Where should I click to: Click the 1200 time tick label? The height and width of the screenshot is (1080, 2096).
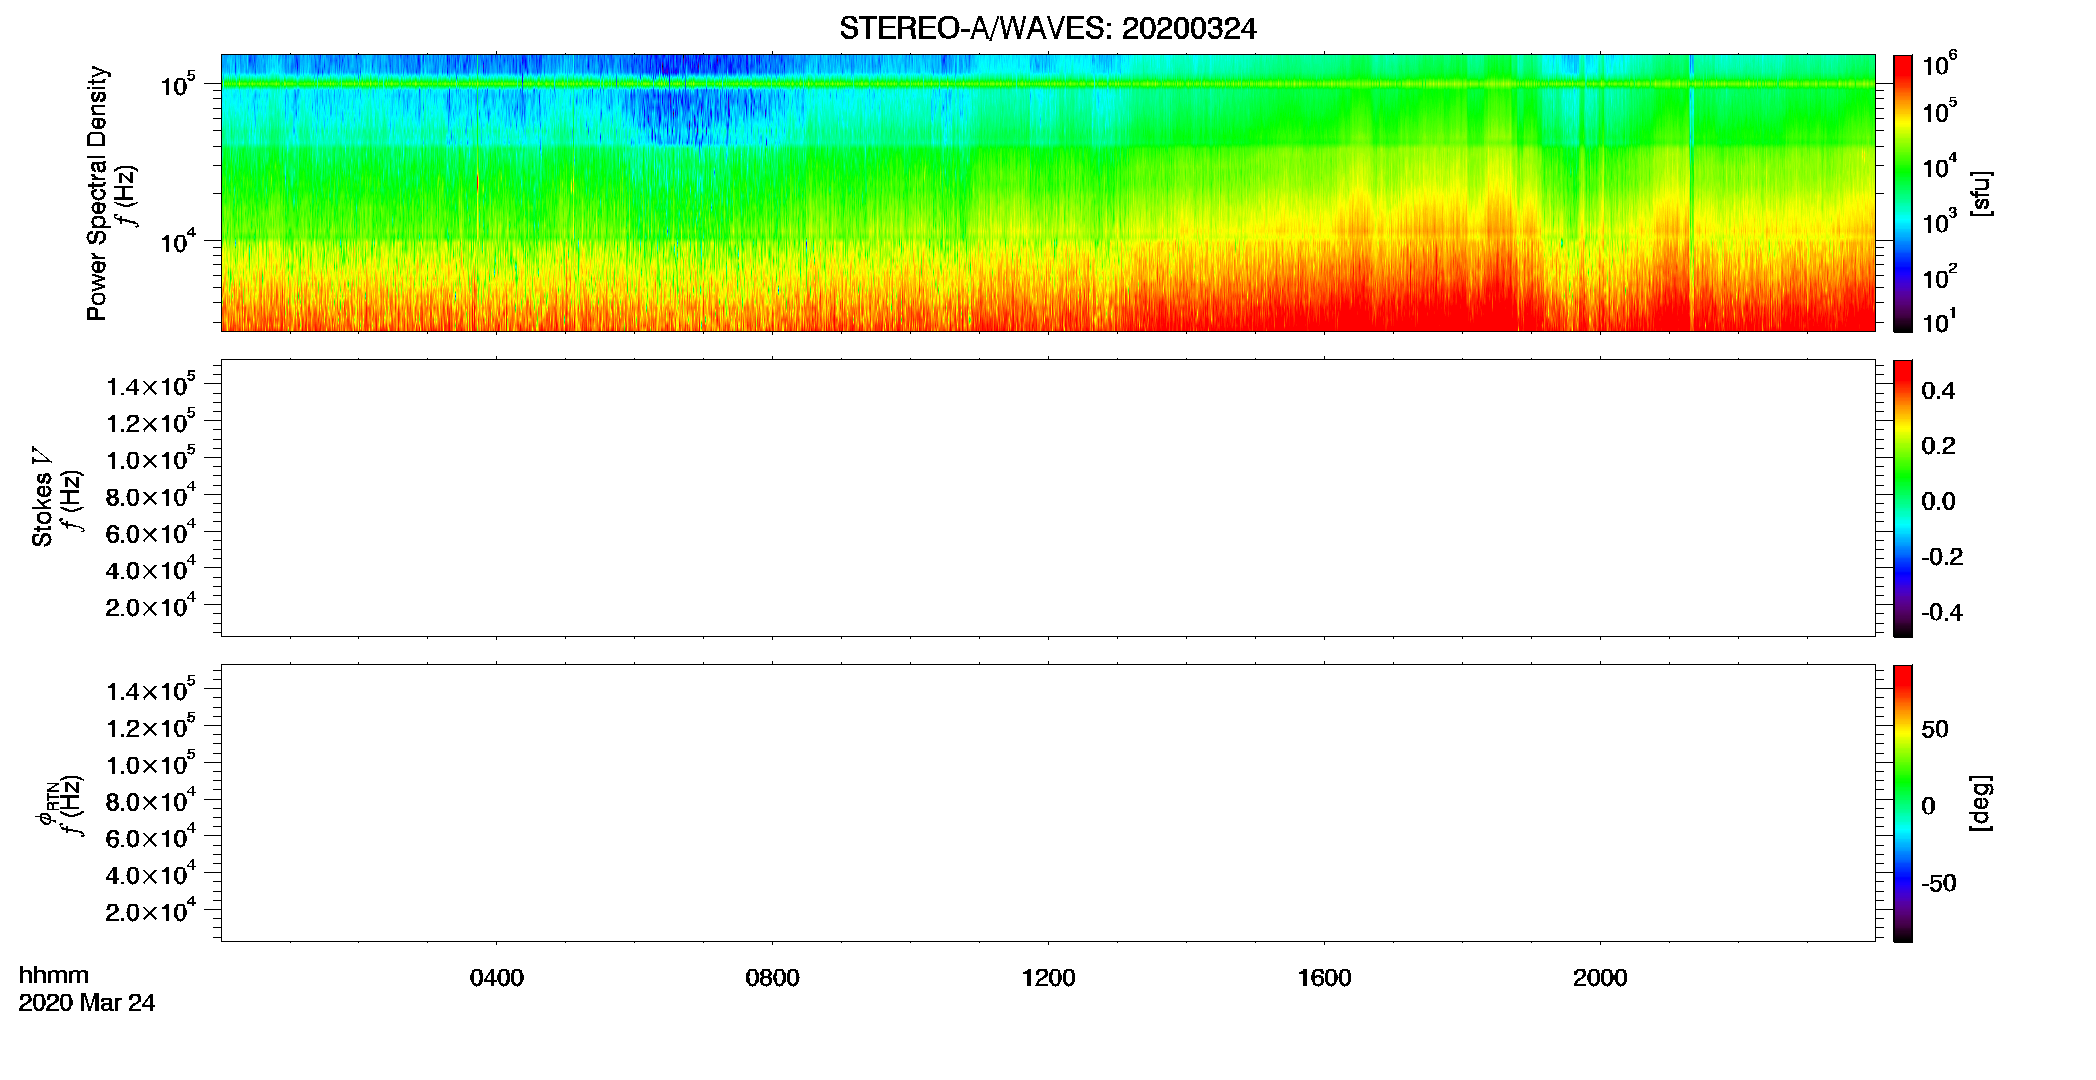[x=1049, y=978]
